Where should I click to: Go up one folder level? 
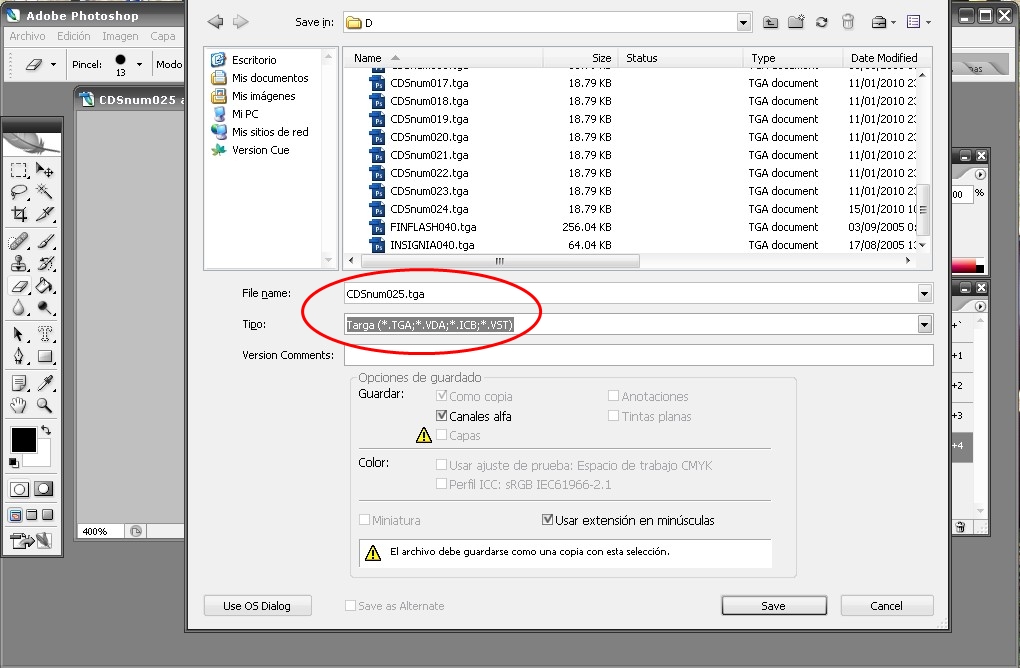pos(770,22)
